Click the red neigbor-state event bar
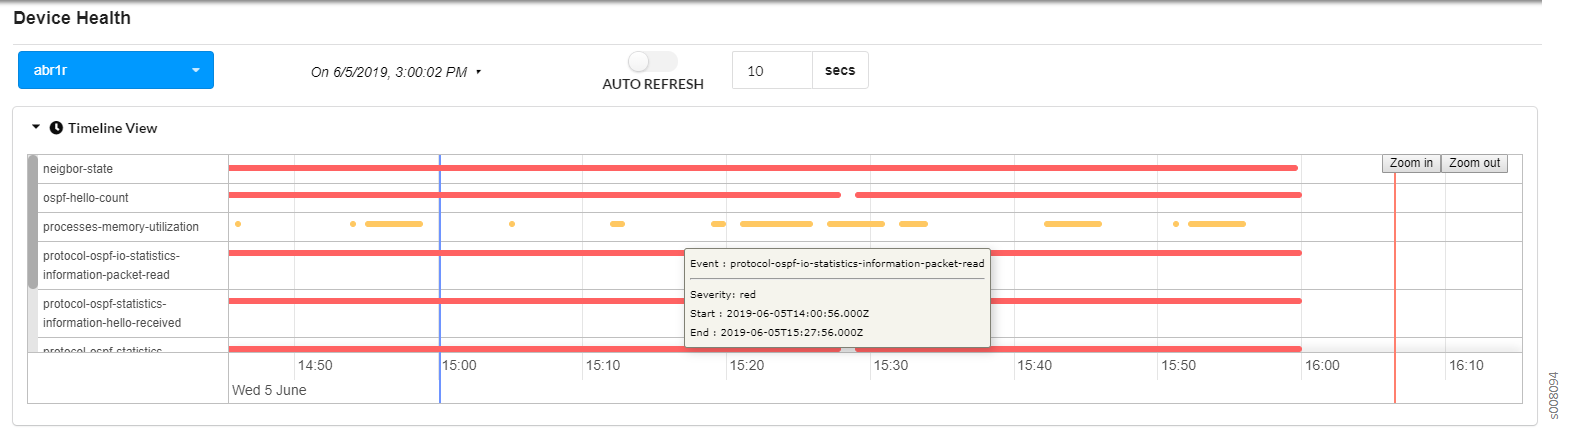The image size is (1575, 430). tap(760, 168)
